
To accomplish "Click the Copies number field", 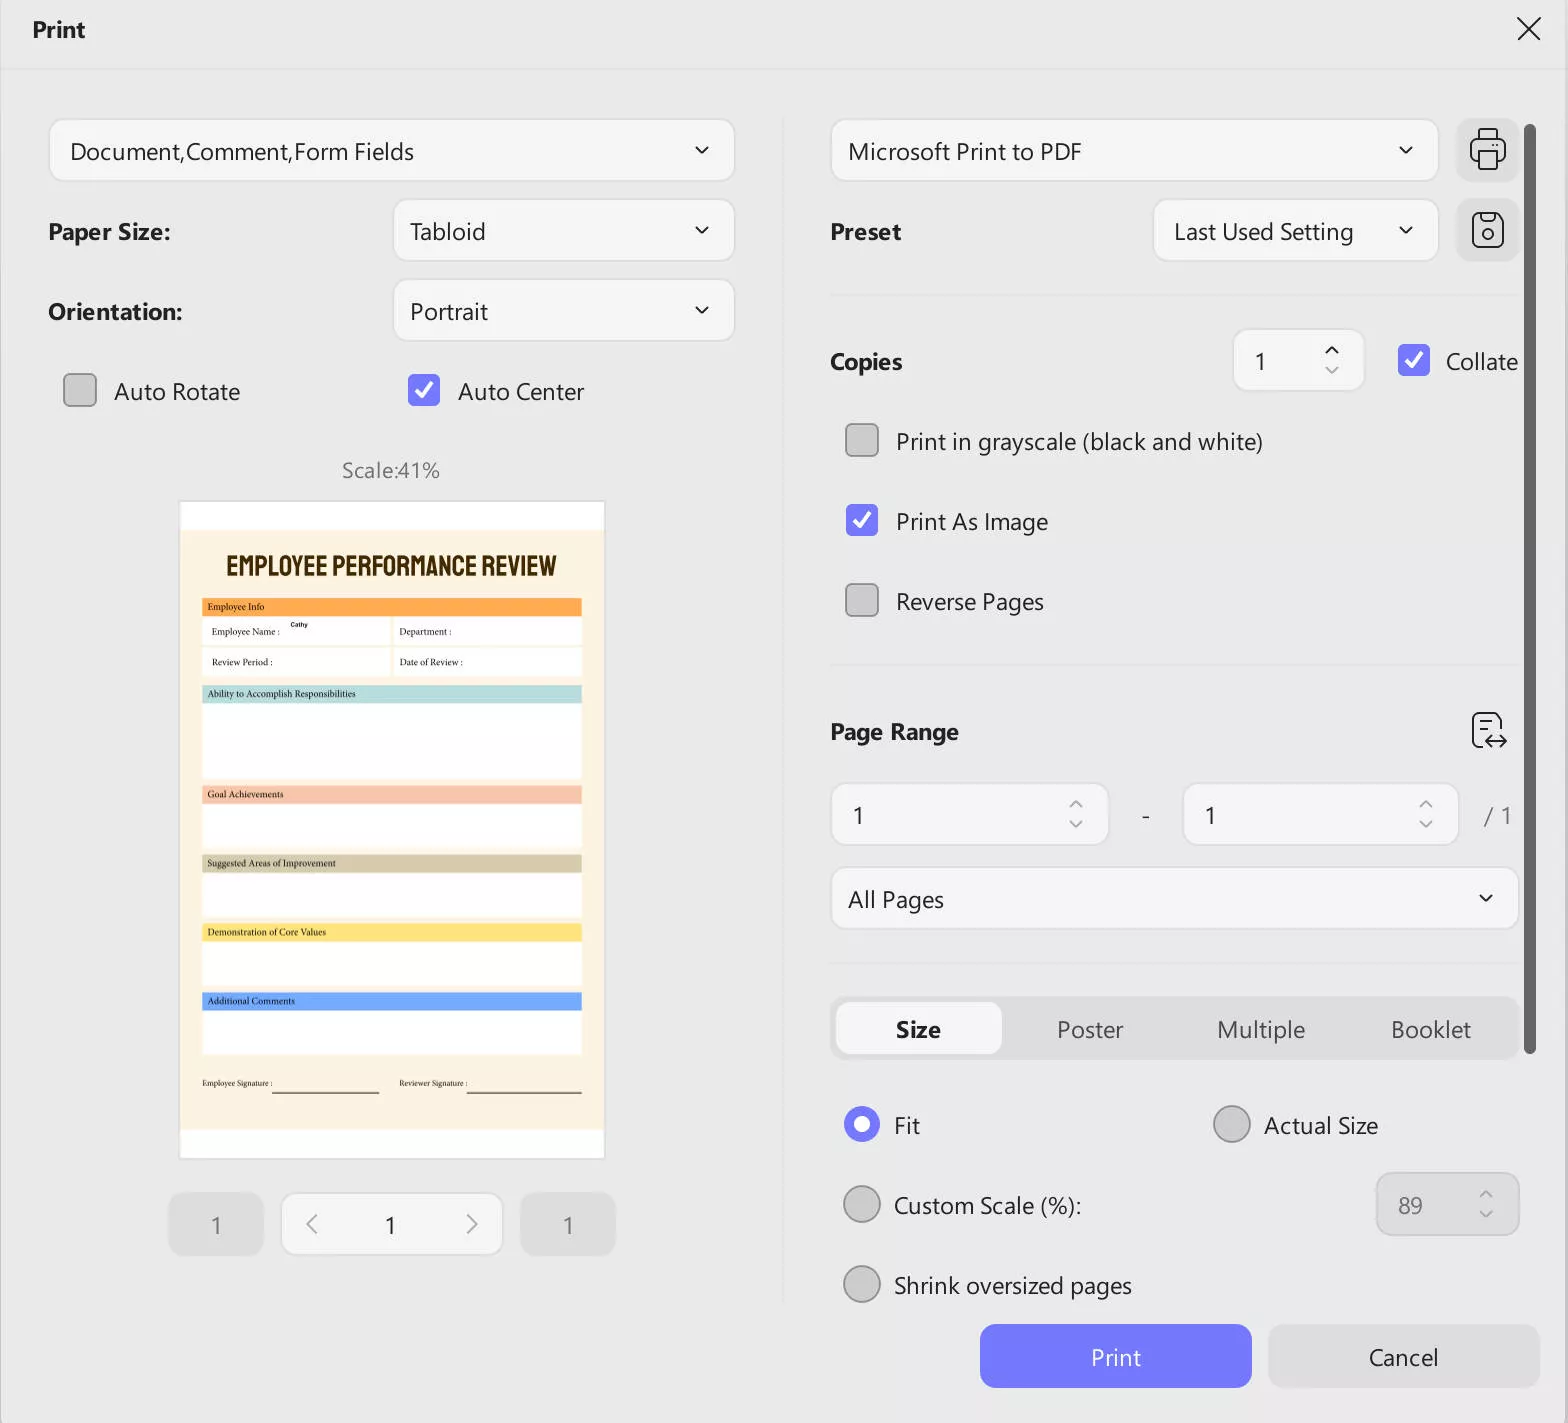I will click(1298, 360).
